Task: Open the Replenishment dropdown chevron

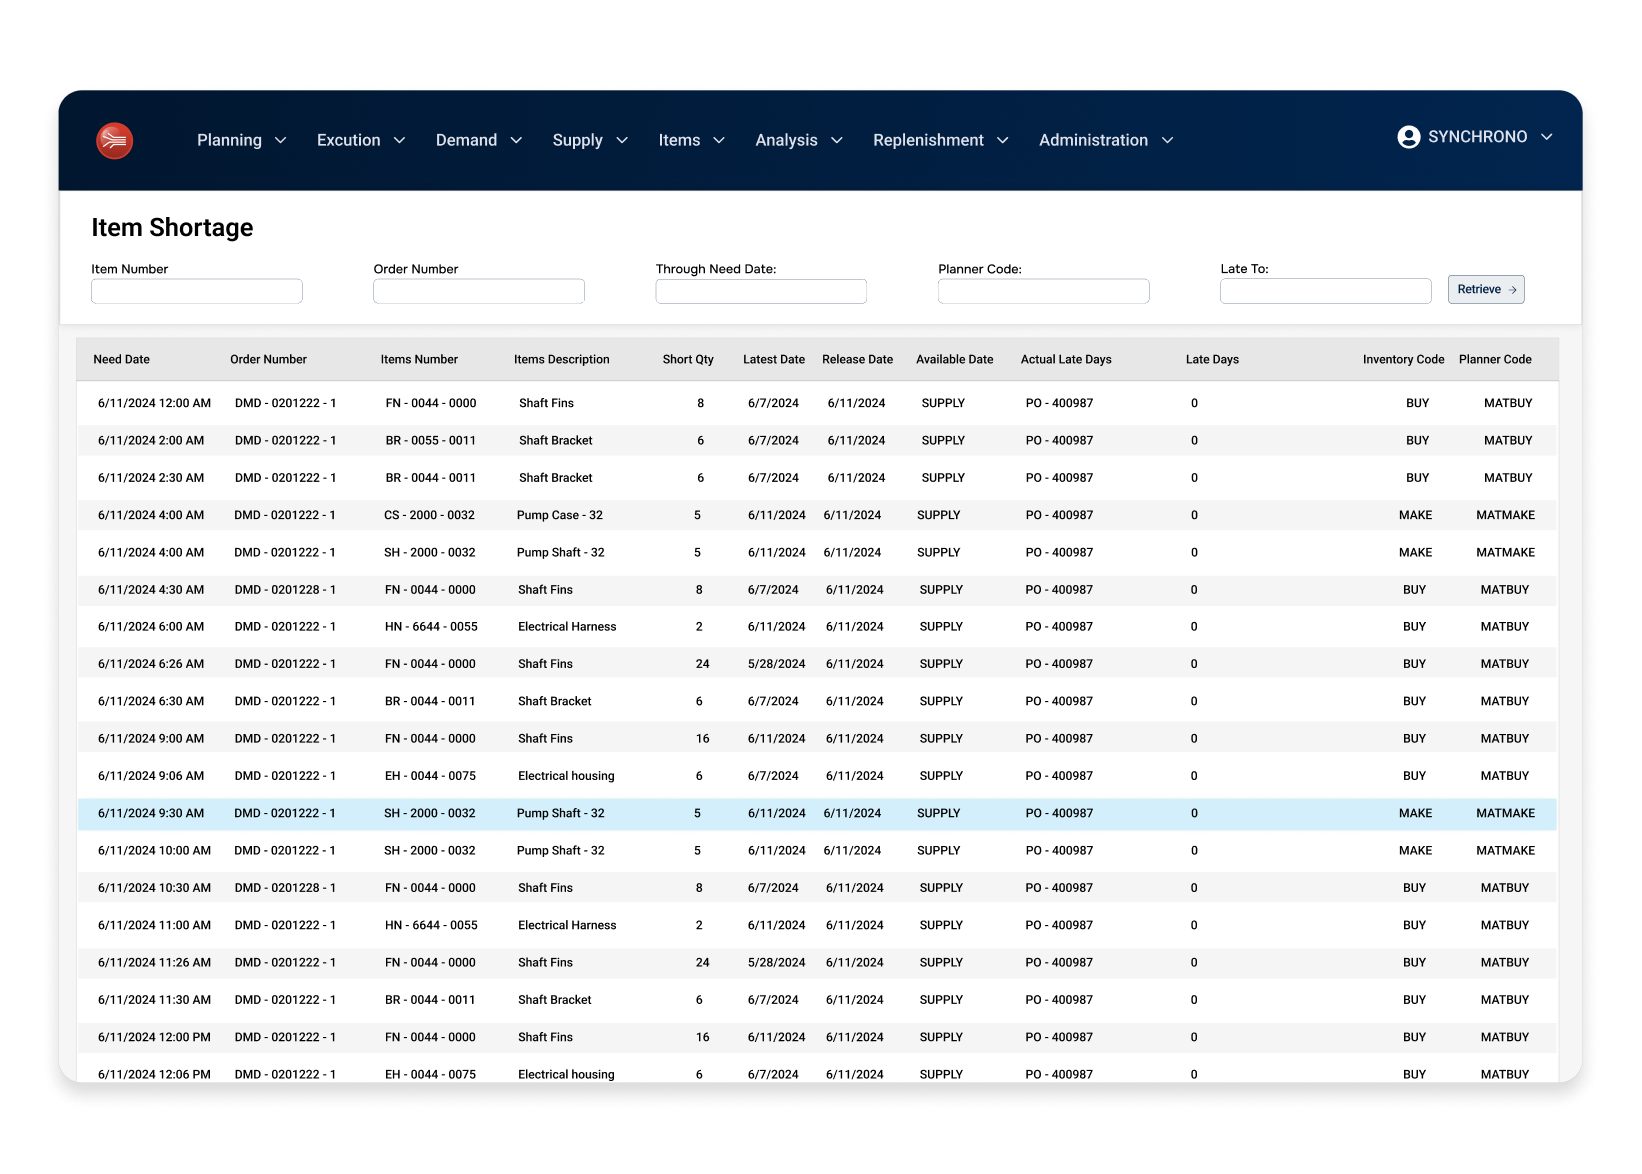Action: (1003, 141)
